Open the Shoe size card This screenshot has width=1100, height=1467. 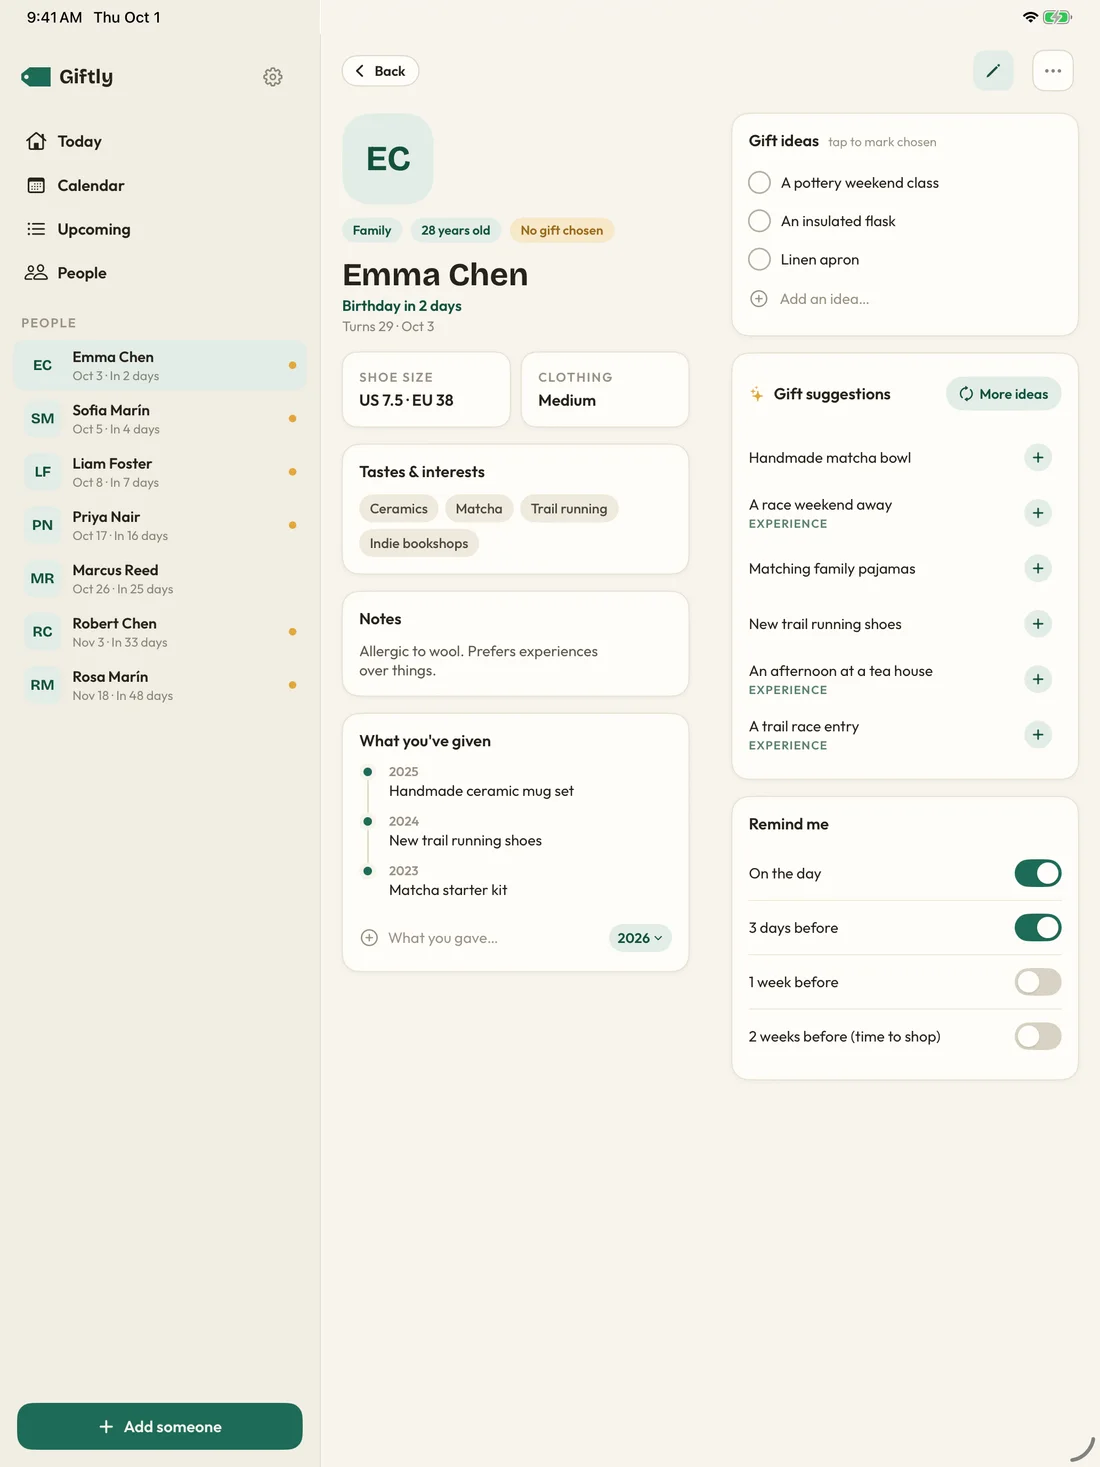pos(426,390)
